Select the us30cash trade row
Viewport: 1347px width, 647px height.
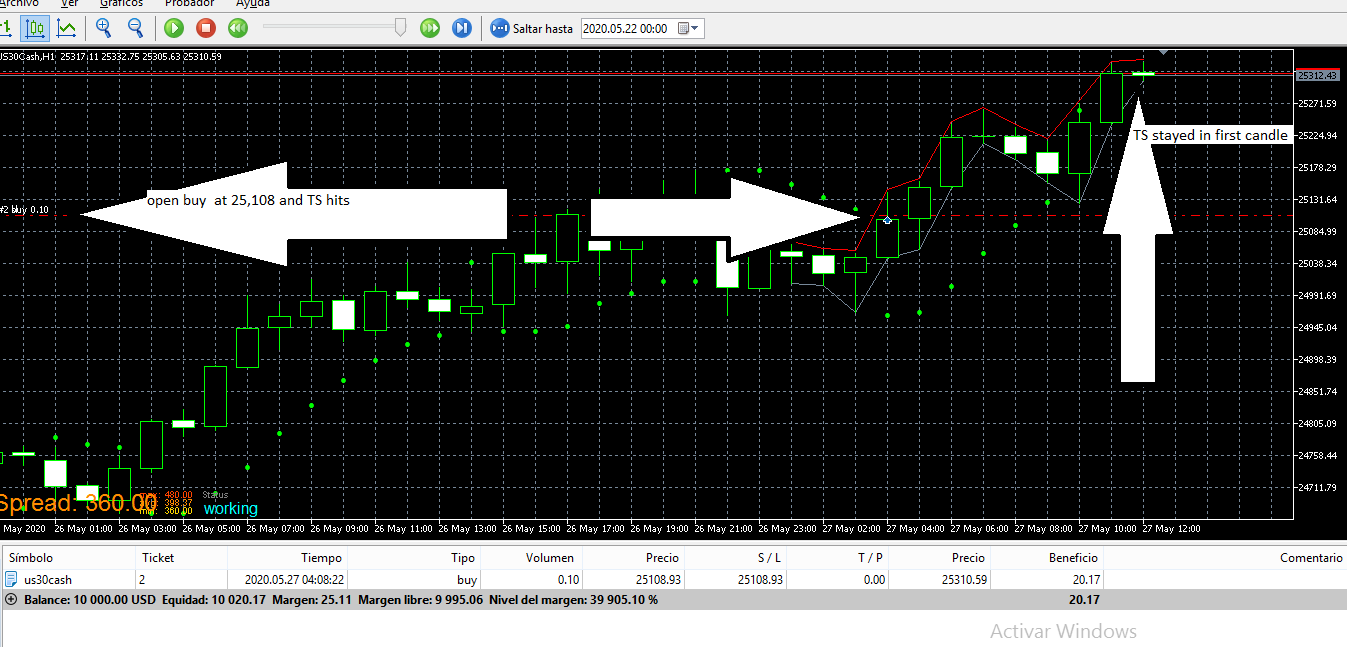tap(673, 579)
